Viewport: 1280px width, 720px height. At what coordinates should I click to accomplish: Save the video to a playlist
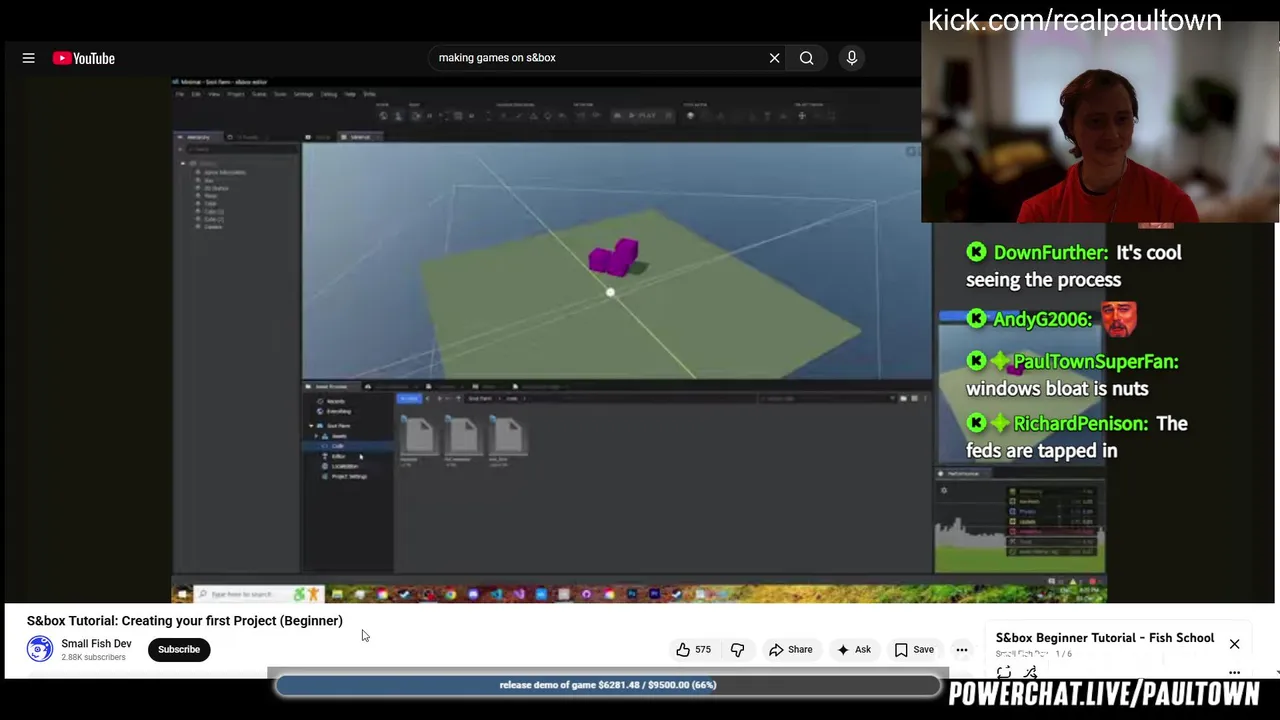pos(914,650)
